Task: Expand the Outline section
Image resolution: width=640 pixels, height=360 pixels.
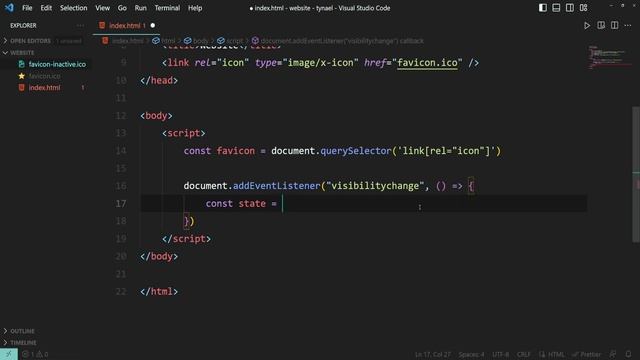Action: tap(22, 331)
